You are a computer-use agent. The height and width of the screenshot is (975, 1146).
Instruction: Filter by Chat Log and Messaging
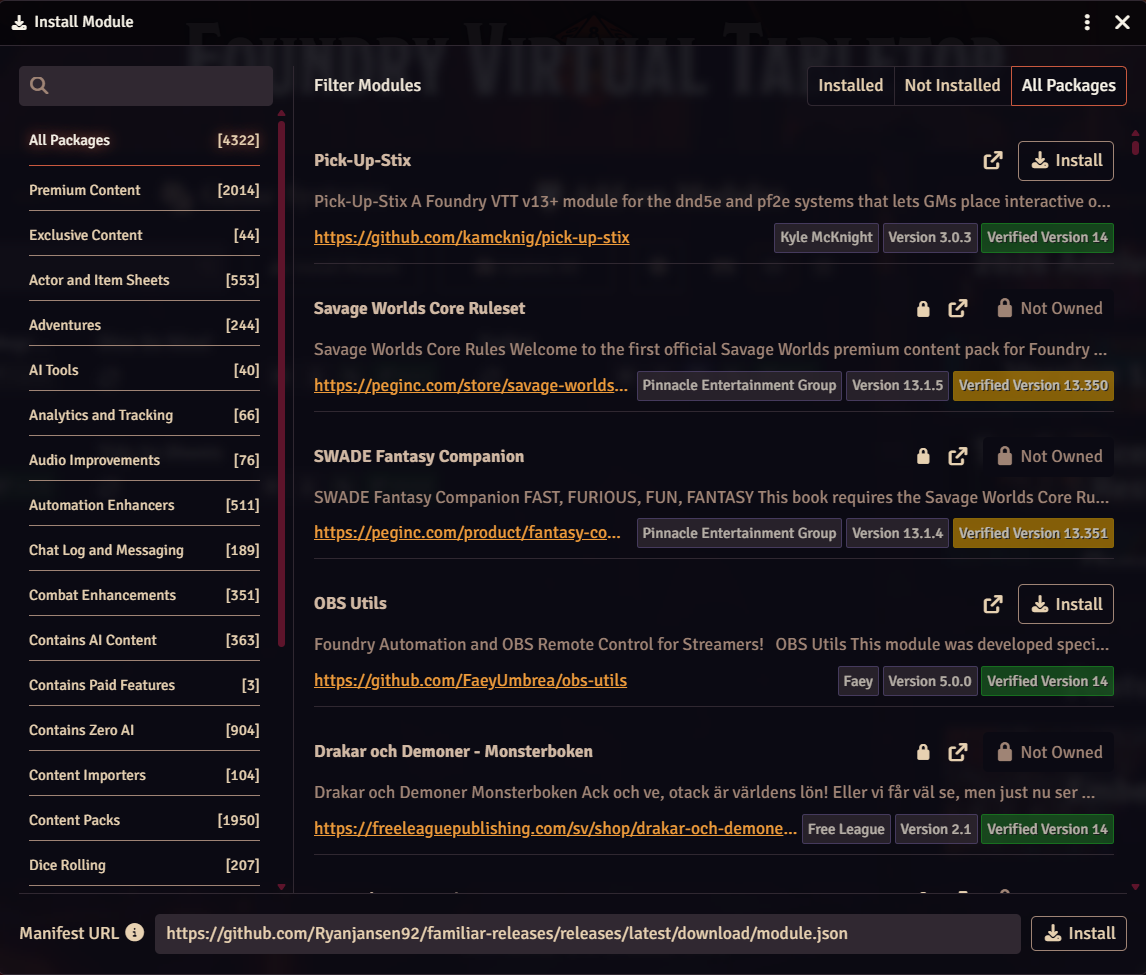(144, 550)
